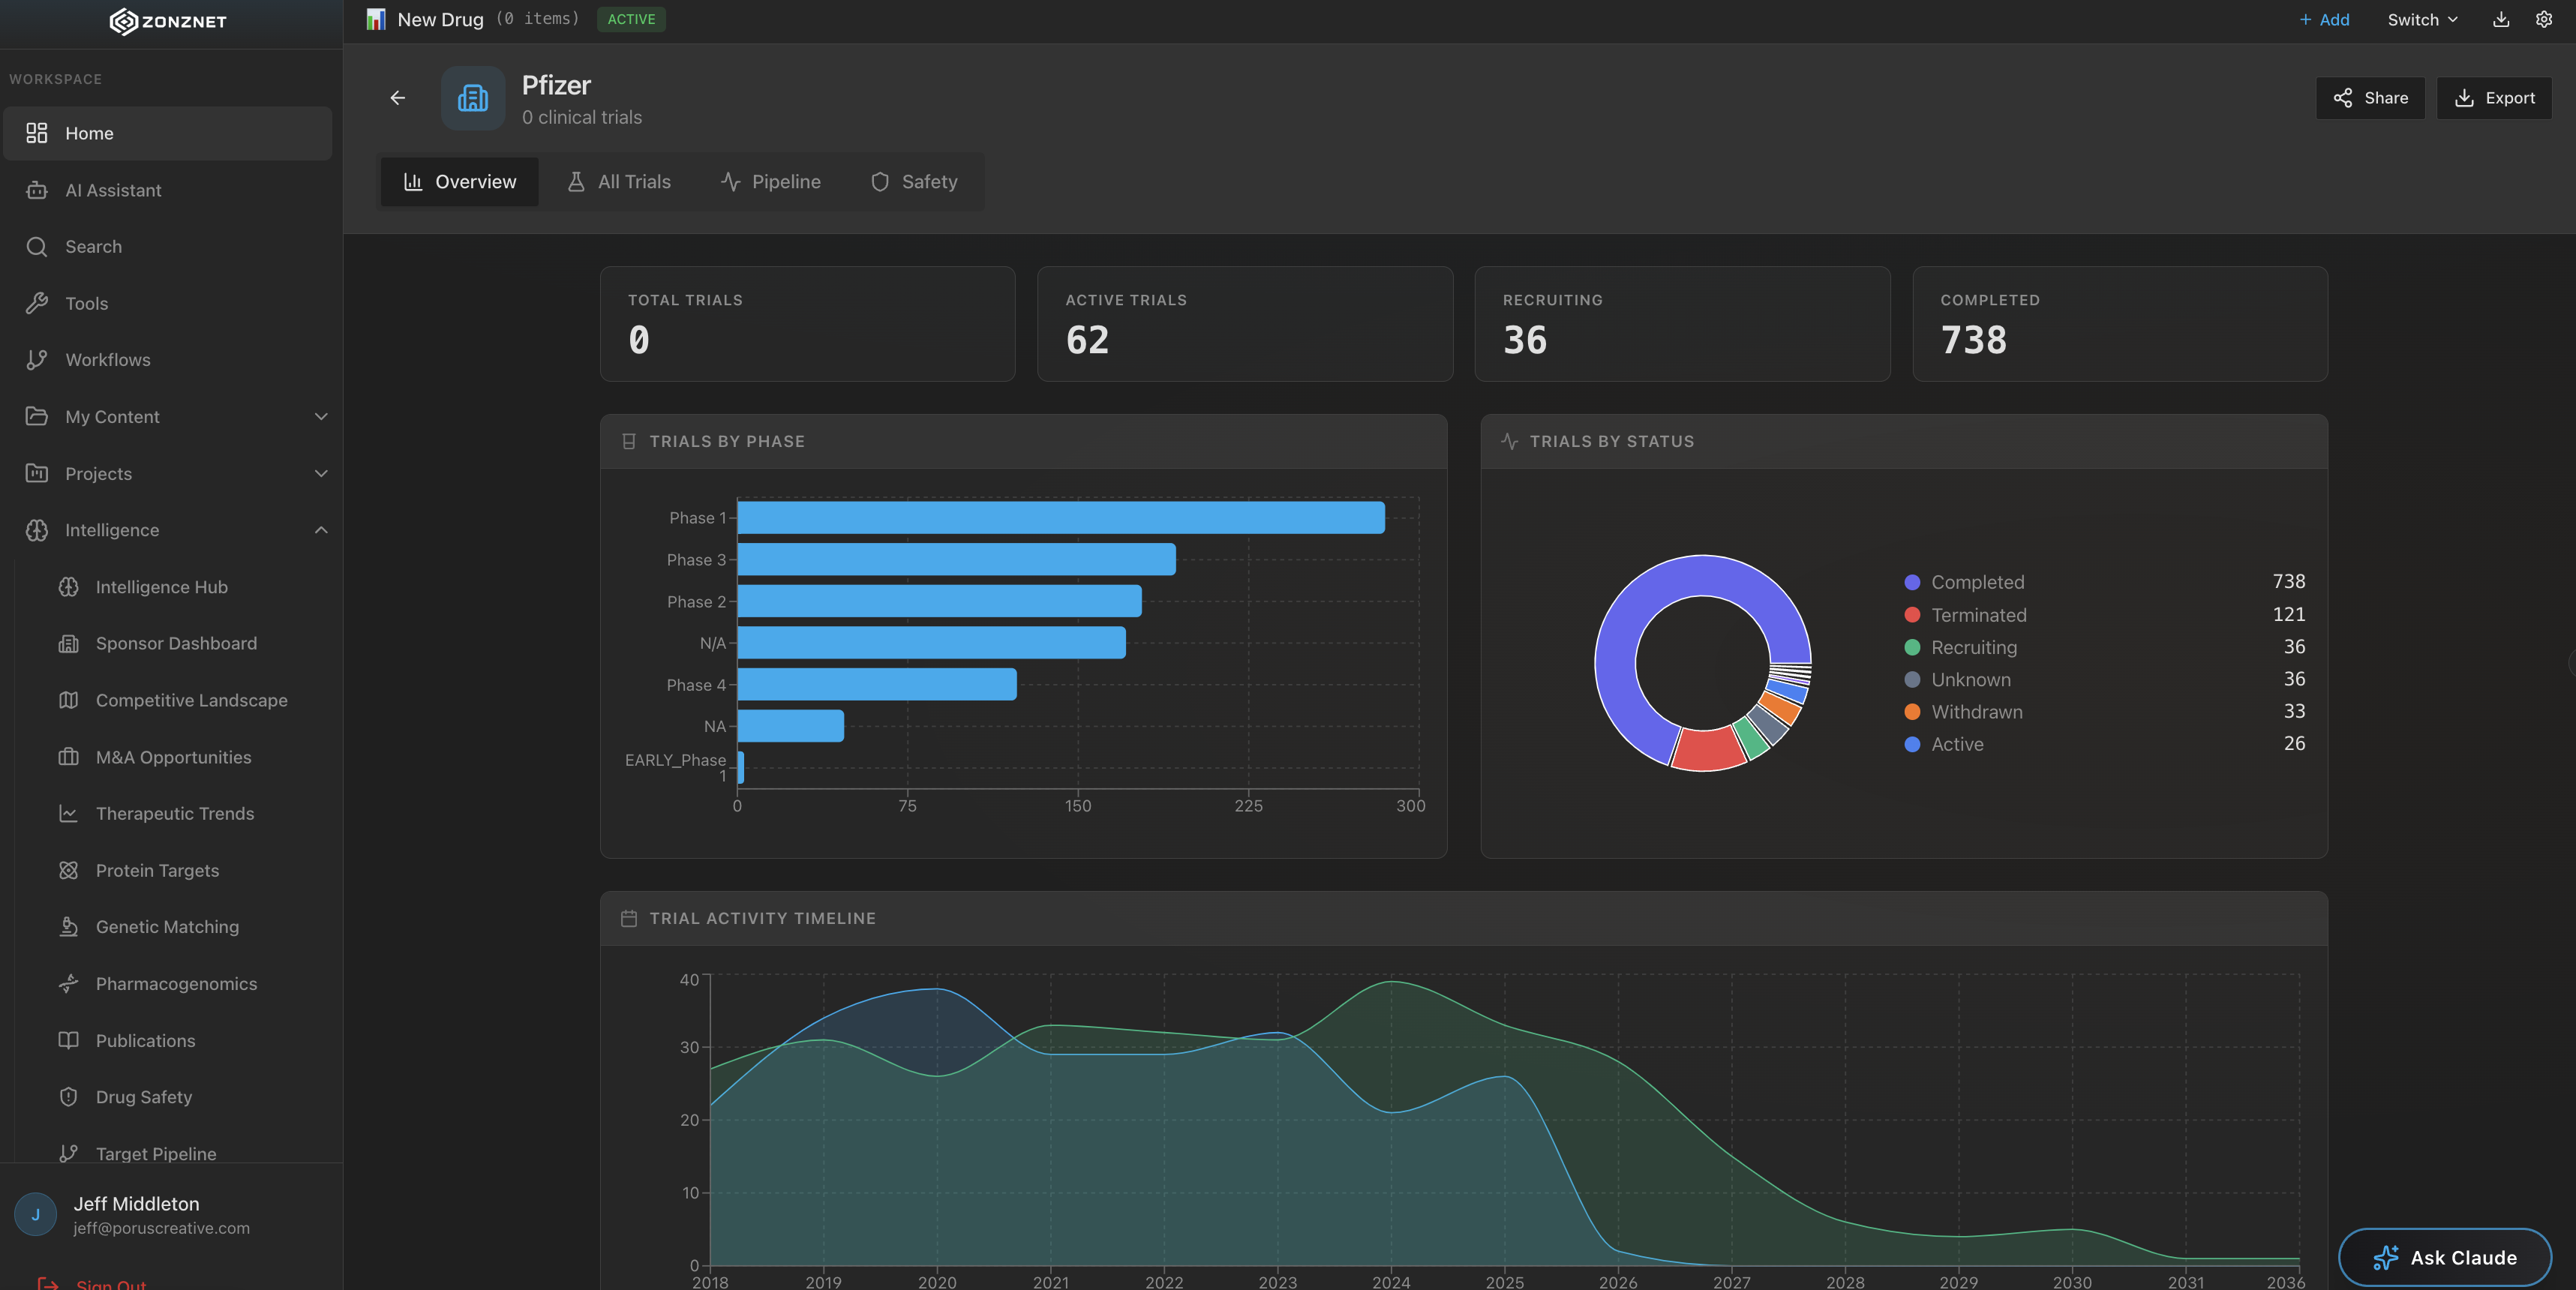The height and width of the screenshot is (1290, 2576).
Task: Open Pharmacogenomics from the Intelligence section
Action: [176, 983]
